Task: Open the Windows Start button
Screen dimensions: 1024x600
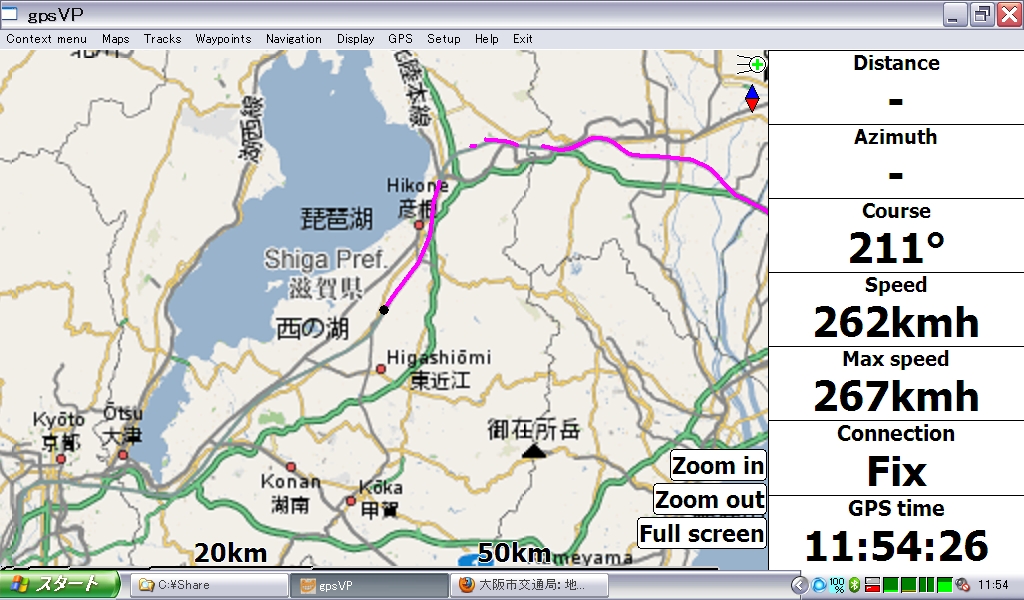Action: pos(58,584)
